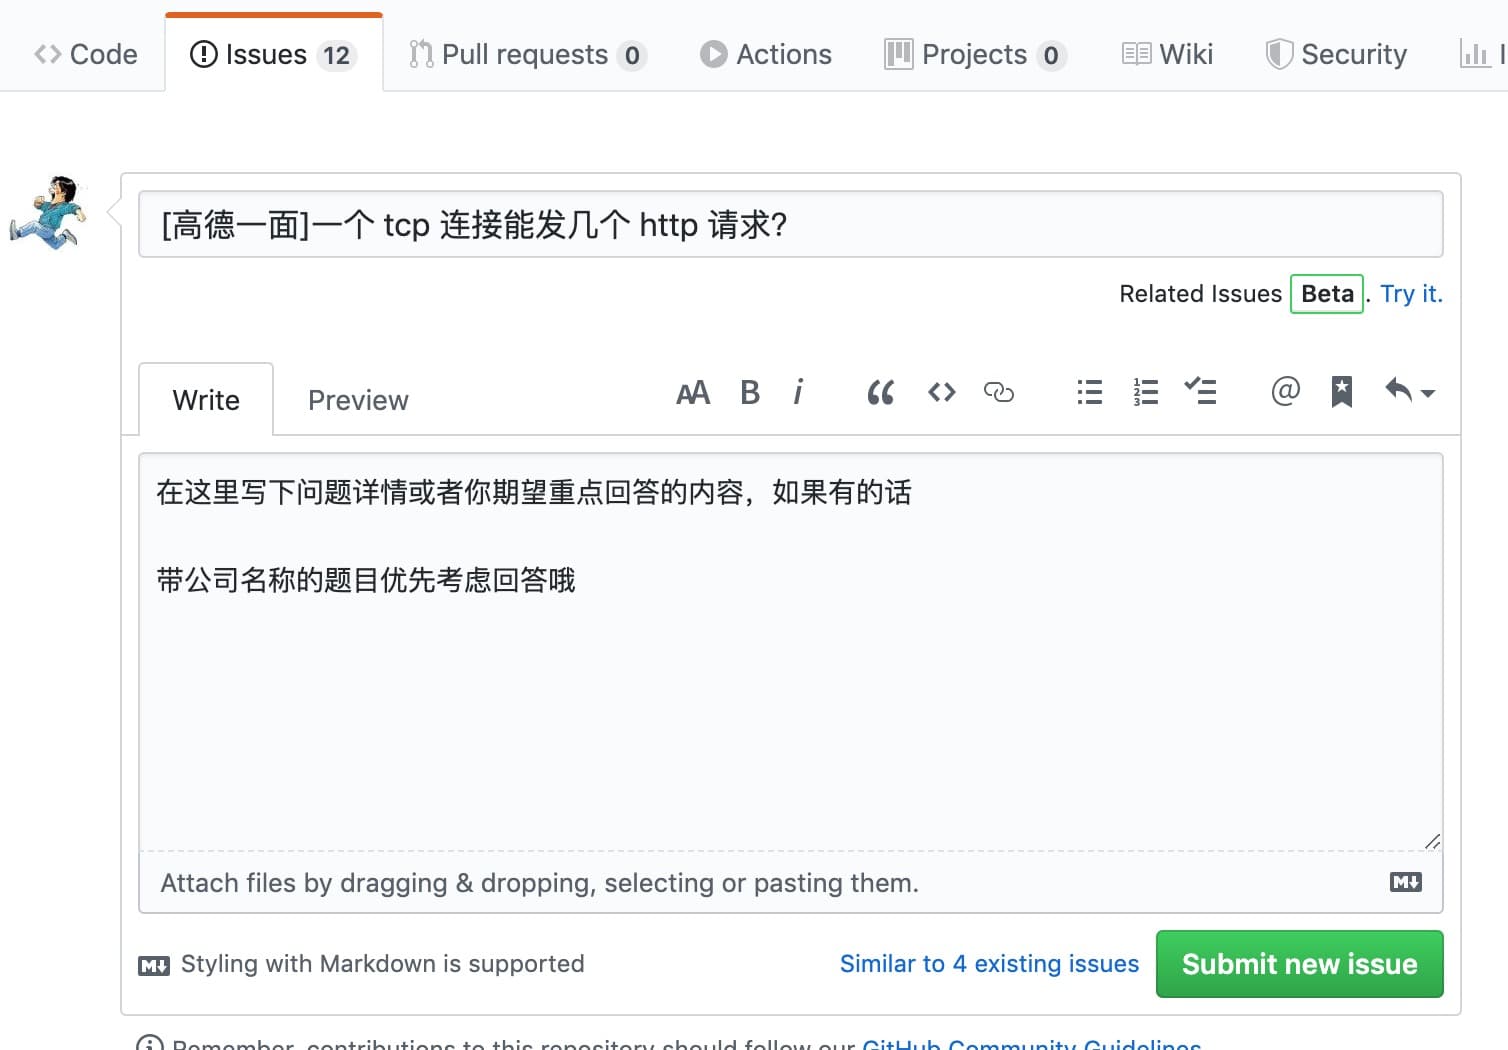Switch to the Preview tab
This screenshot has width=1508, height=1050.
pos(358,400)
